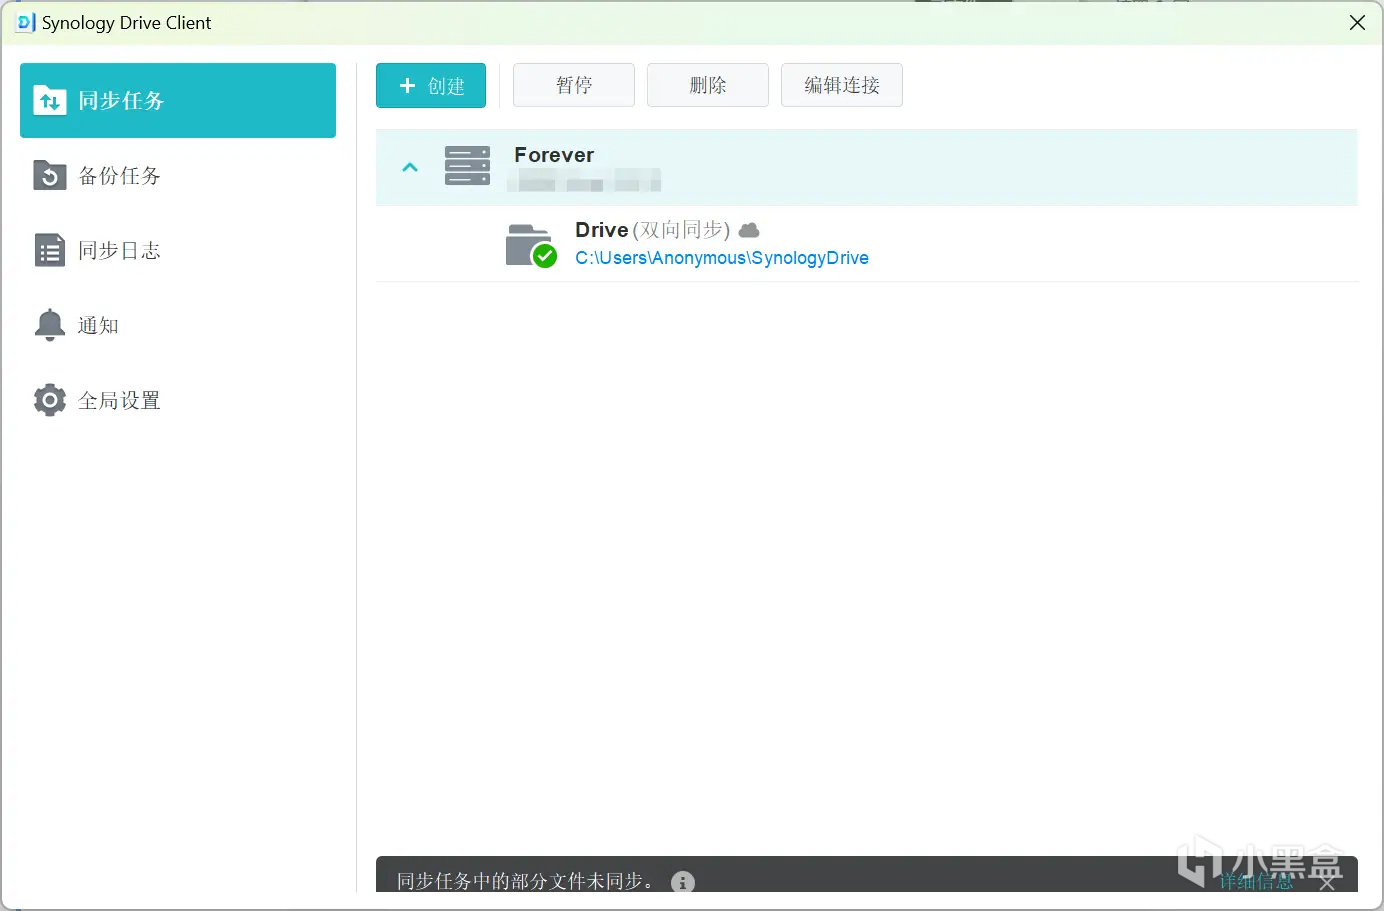Open 编辑连接 edit connection
Image resolution: width=1384 pixels, height=911 pixels.
tap(842, 85)
